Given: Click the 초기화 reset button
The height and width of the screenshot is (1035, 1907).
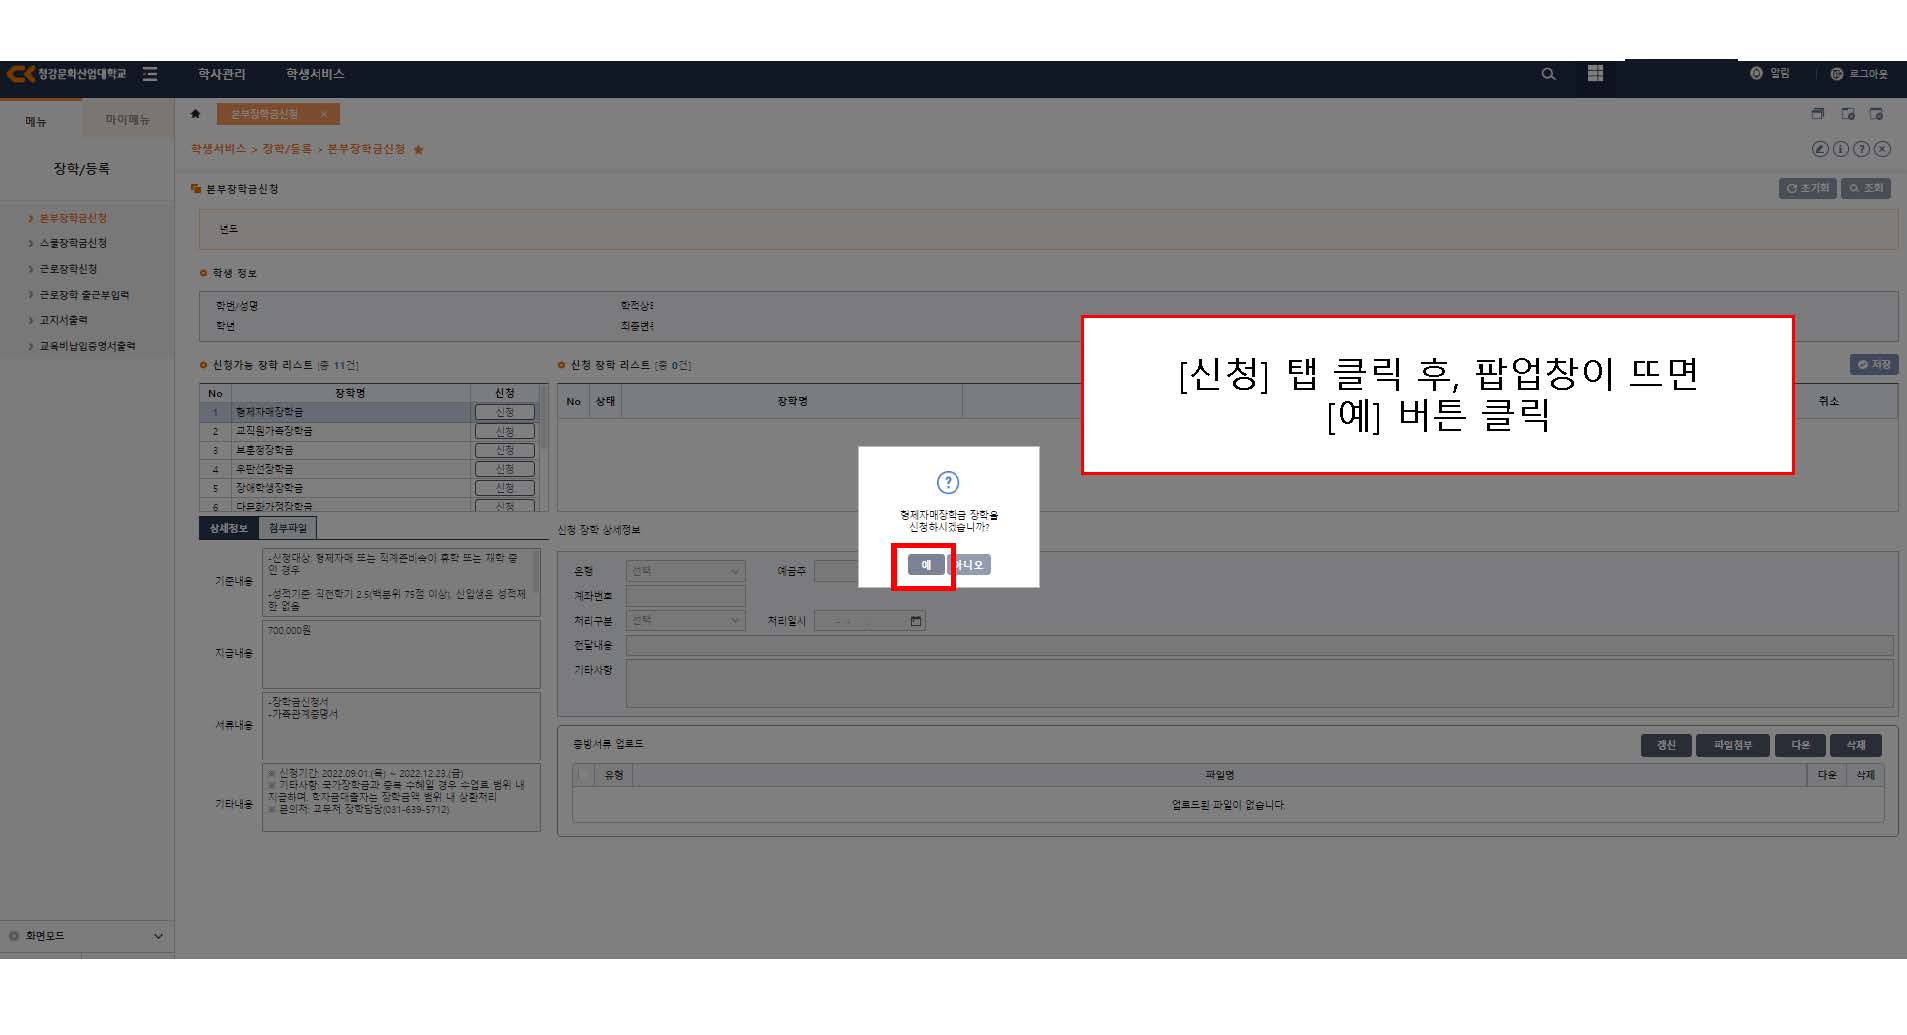Looking at the screenshot, I should coord(1807,188).
